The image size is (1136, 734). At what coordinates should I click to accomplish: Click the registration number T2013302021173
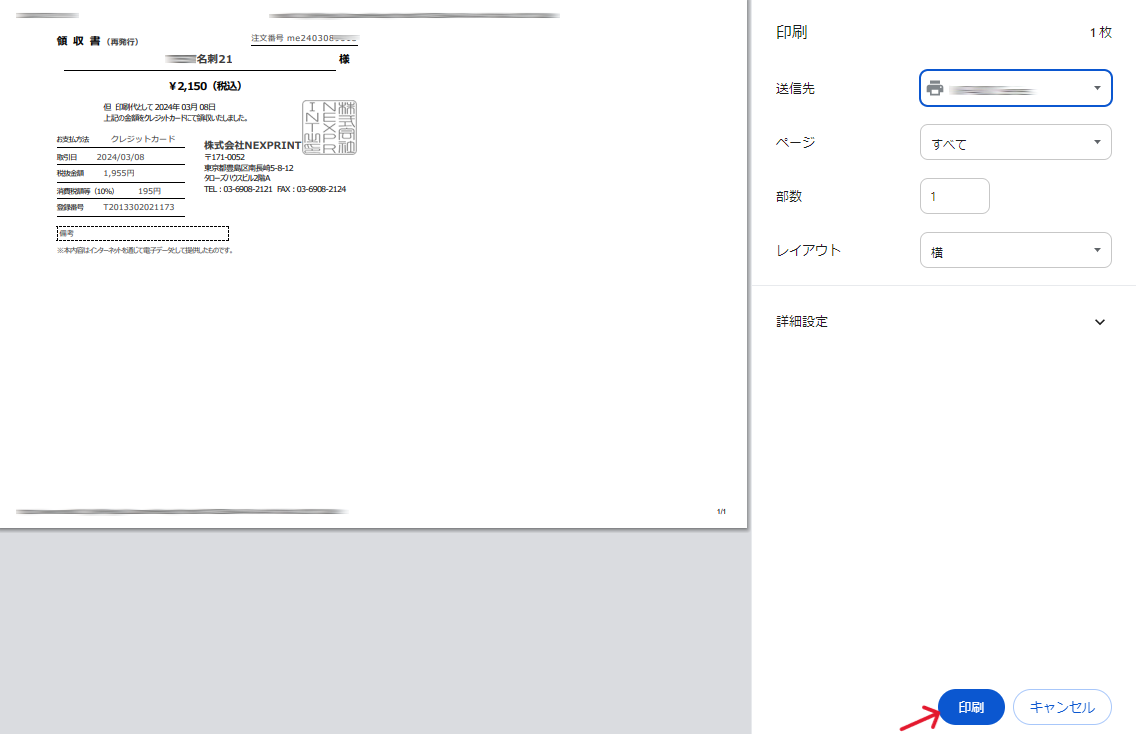pos(139,207)
